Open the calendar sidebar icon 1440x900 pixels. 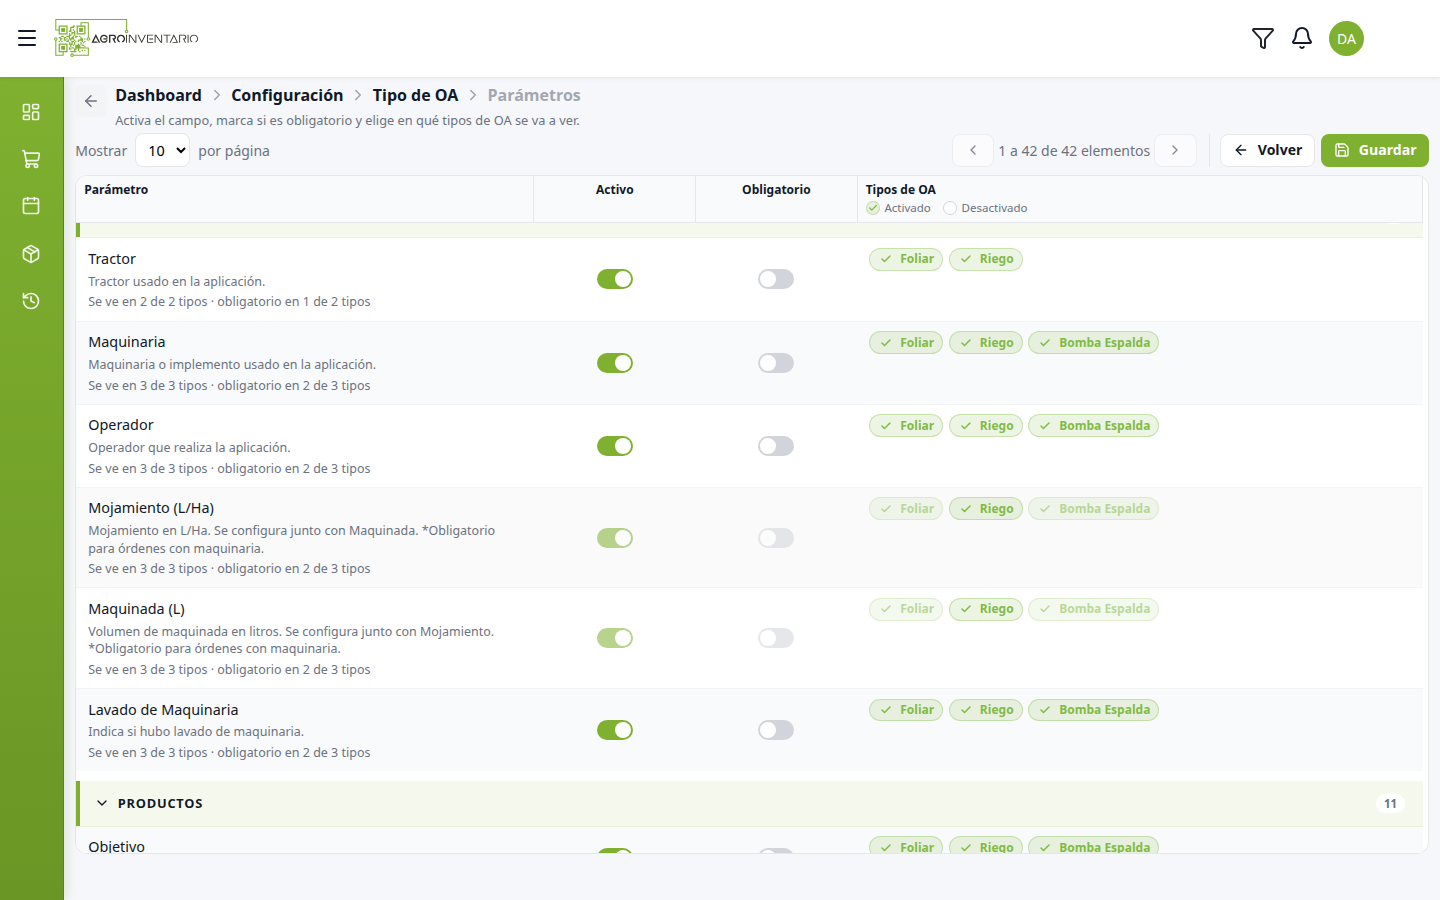click(31, 206)
